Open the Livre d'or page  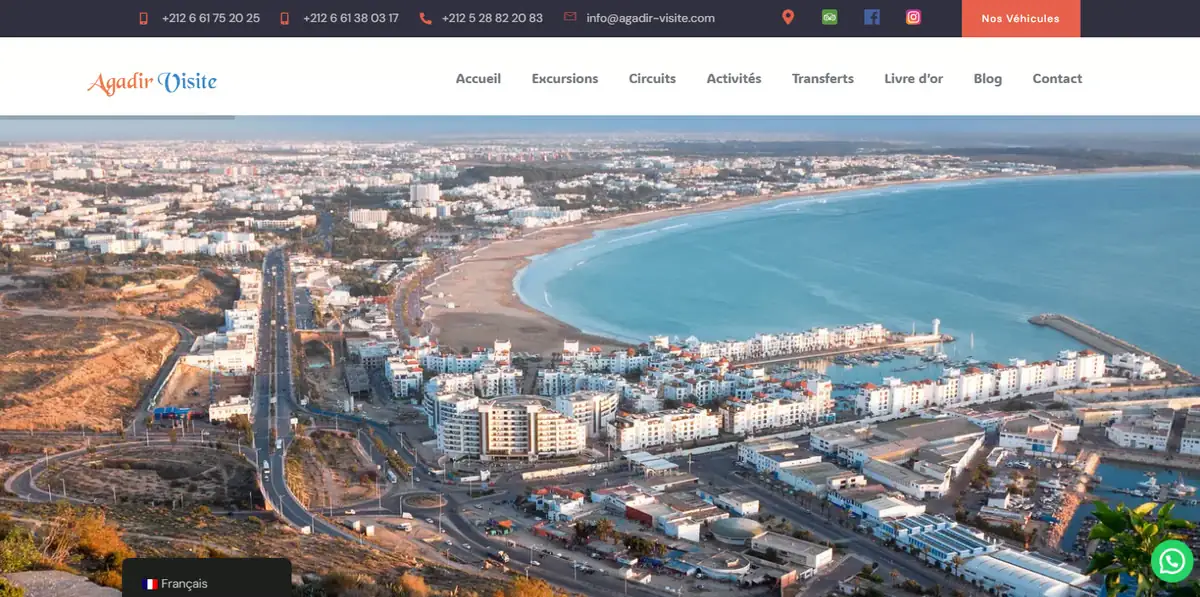[x=914, y=78]
